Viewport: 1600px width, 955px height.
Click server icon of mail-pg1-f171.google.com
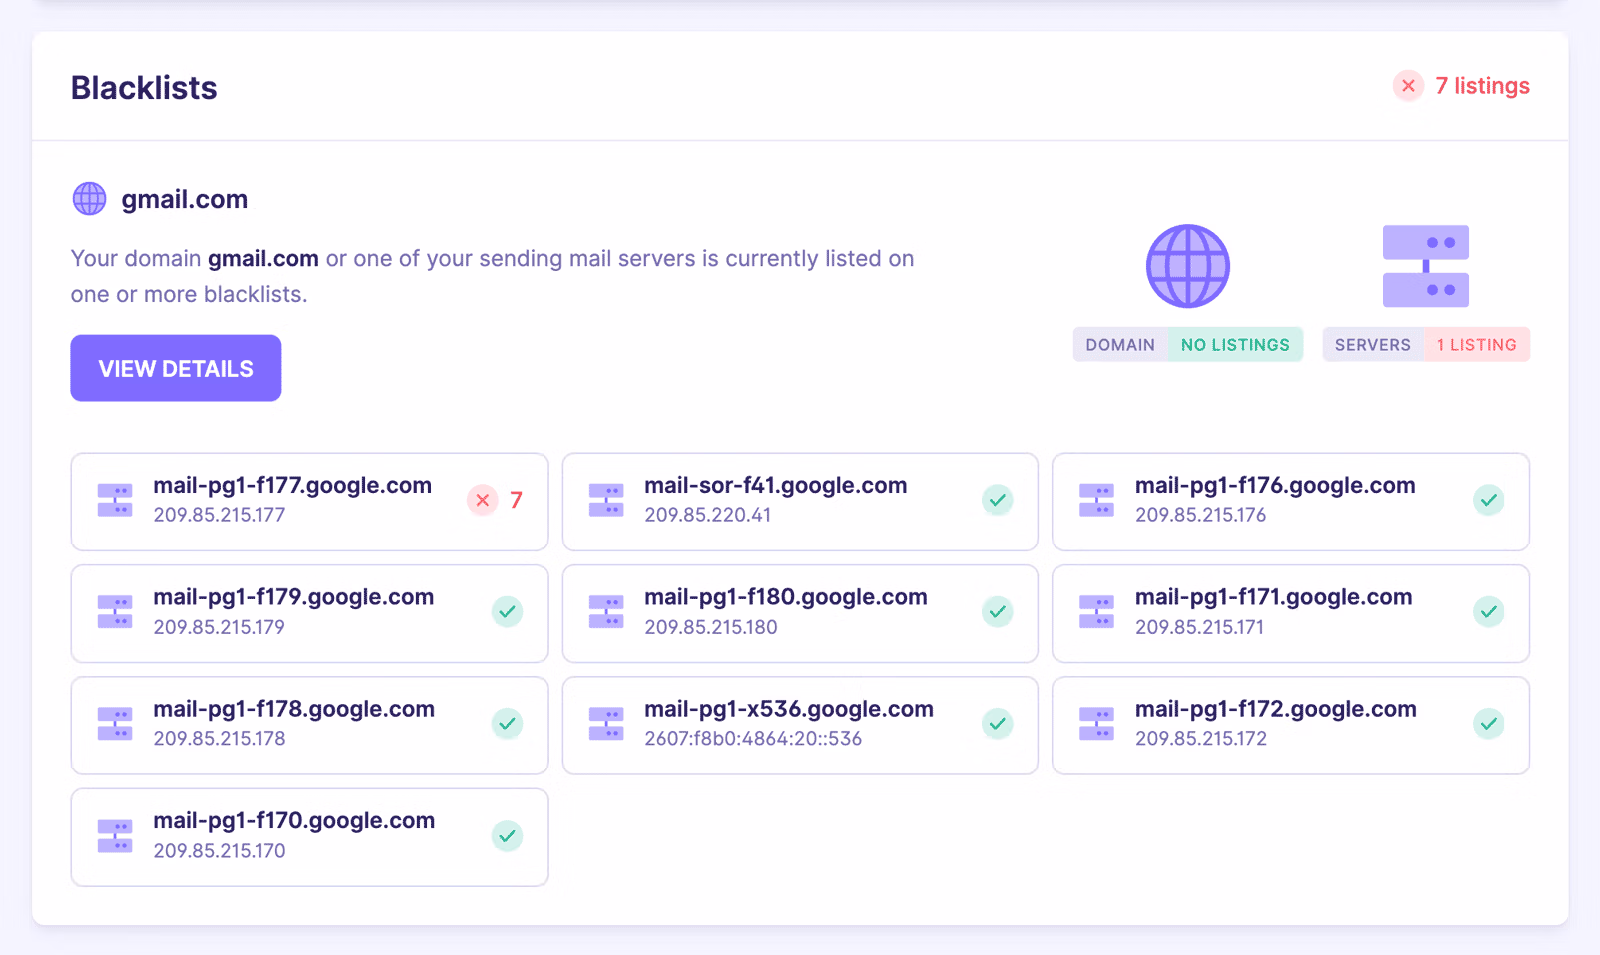pyautogui.click(x=1097, y=611)
